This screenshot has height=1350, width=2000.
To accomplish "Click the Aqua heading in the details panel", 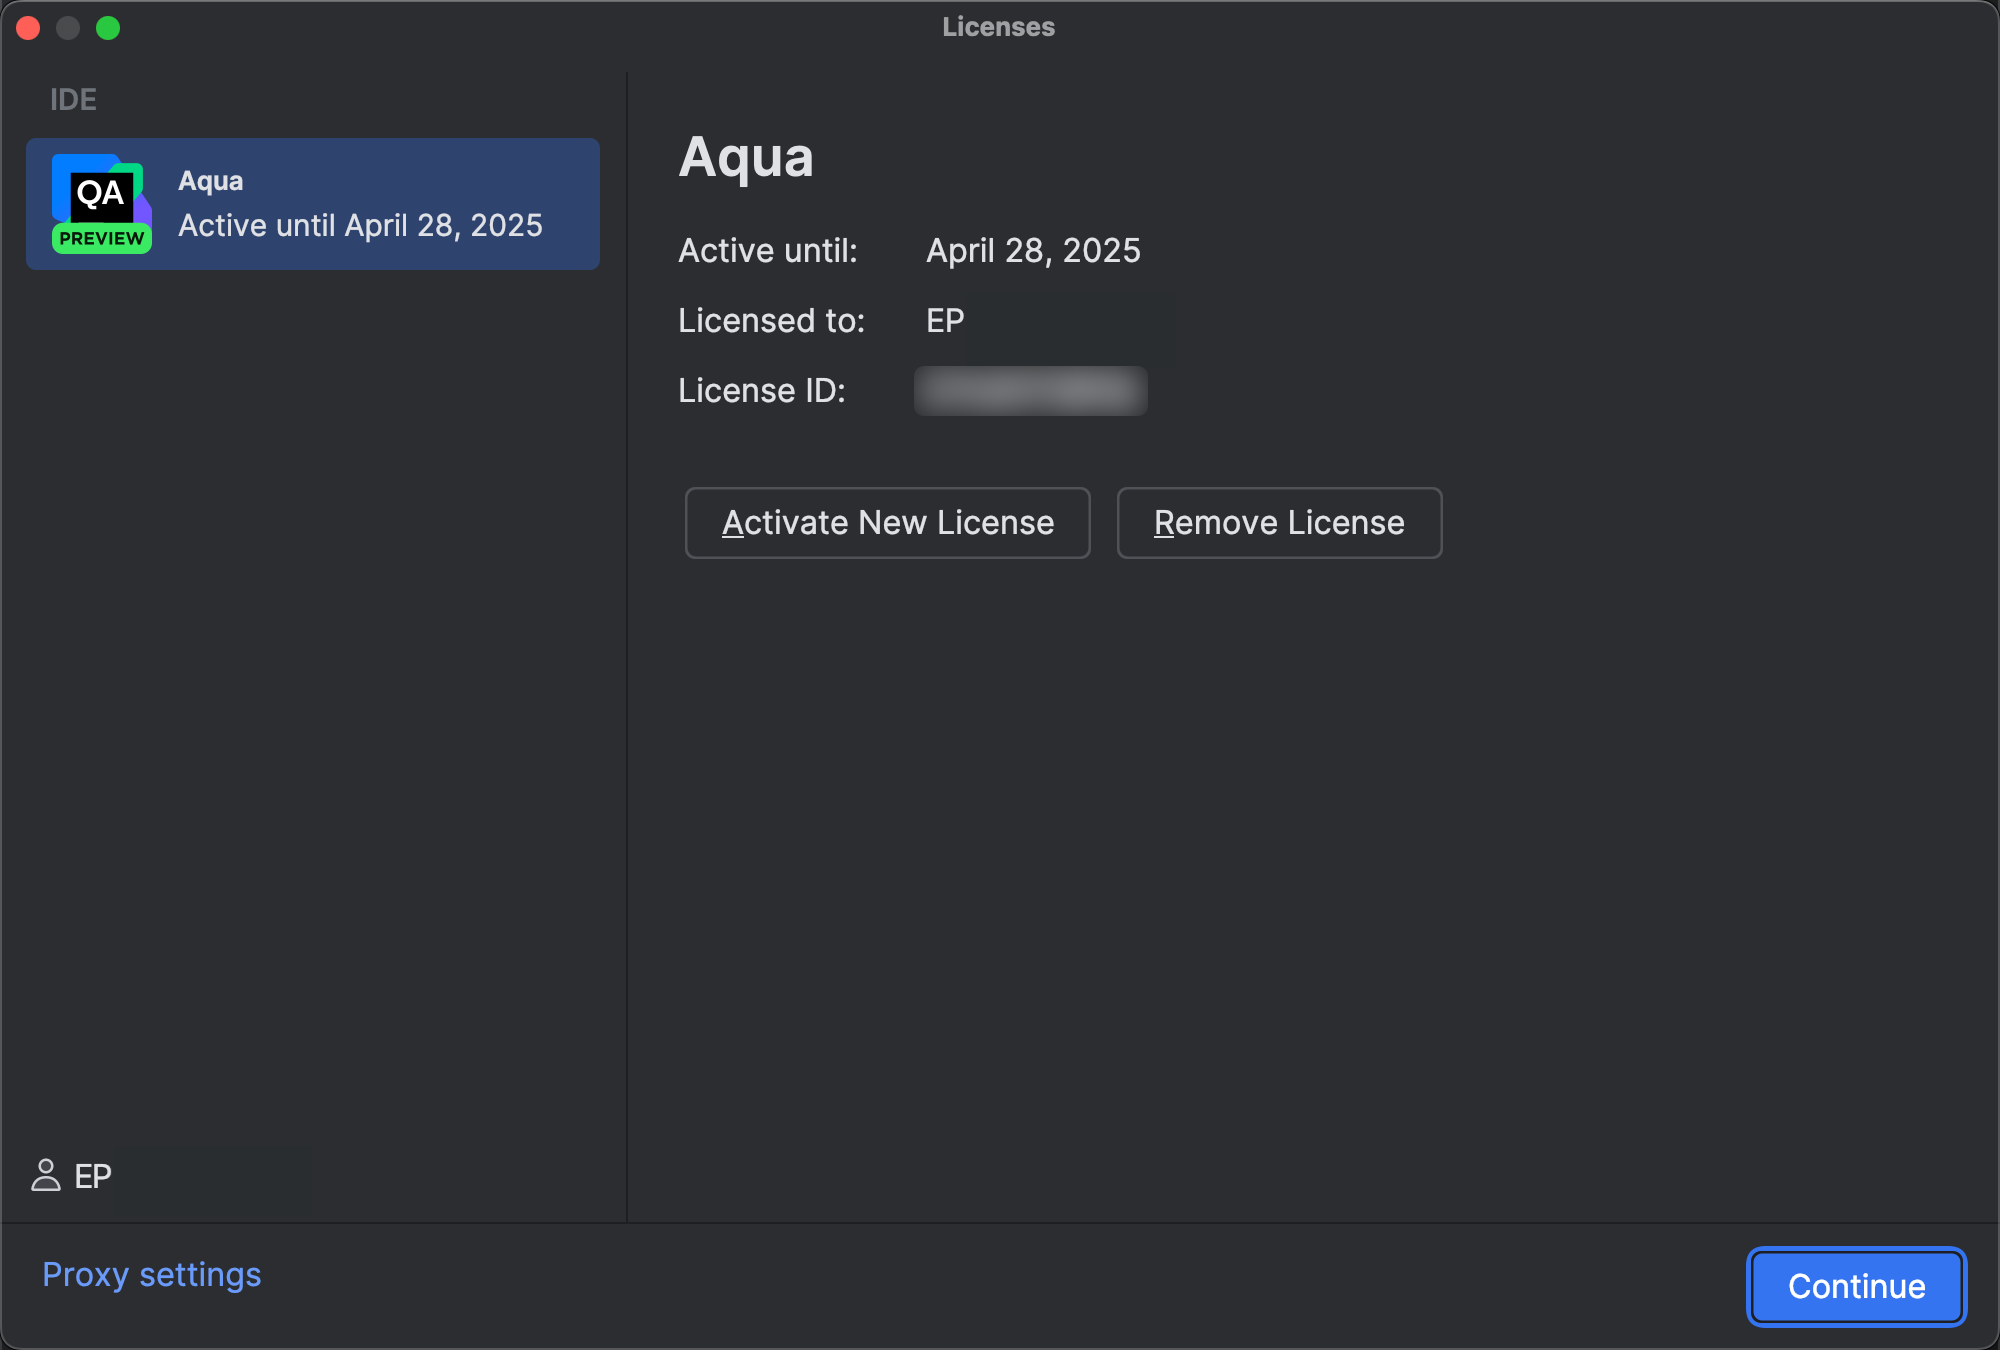I will (x=747, y=157).
